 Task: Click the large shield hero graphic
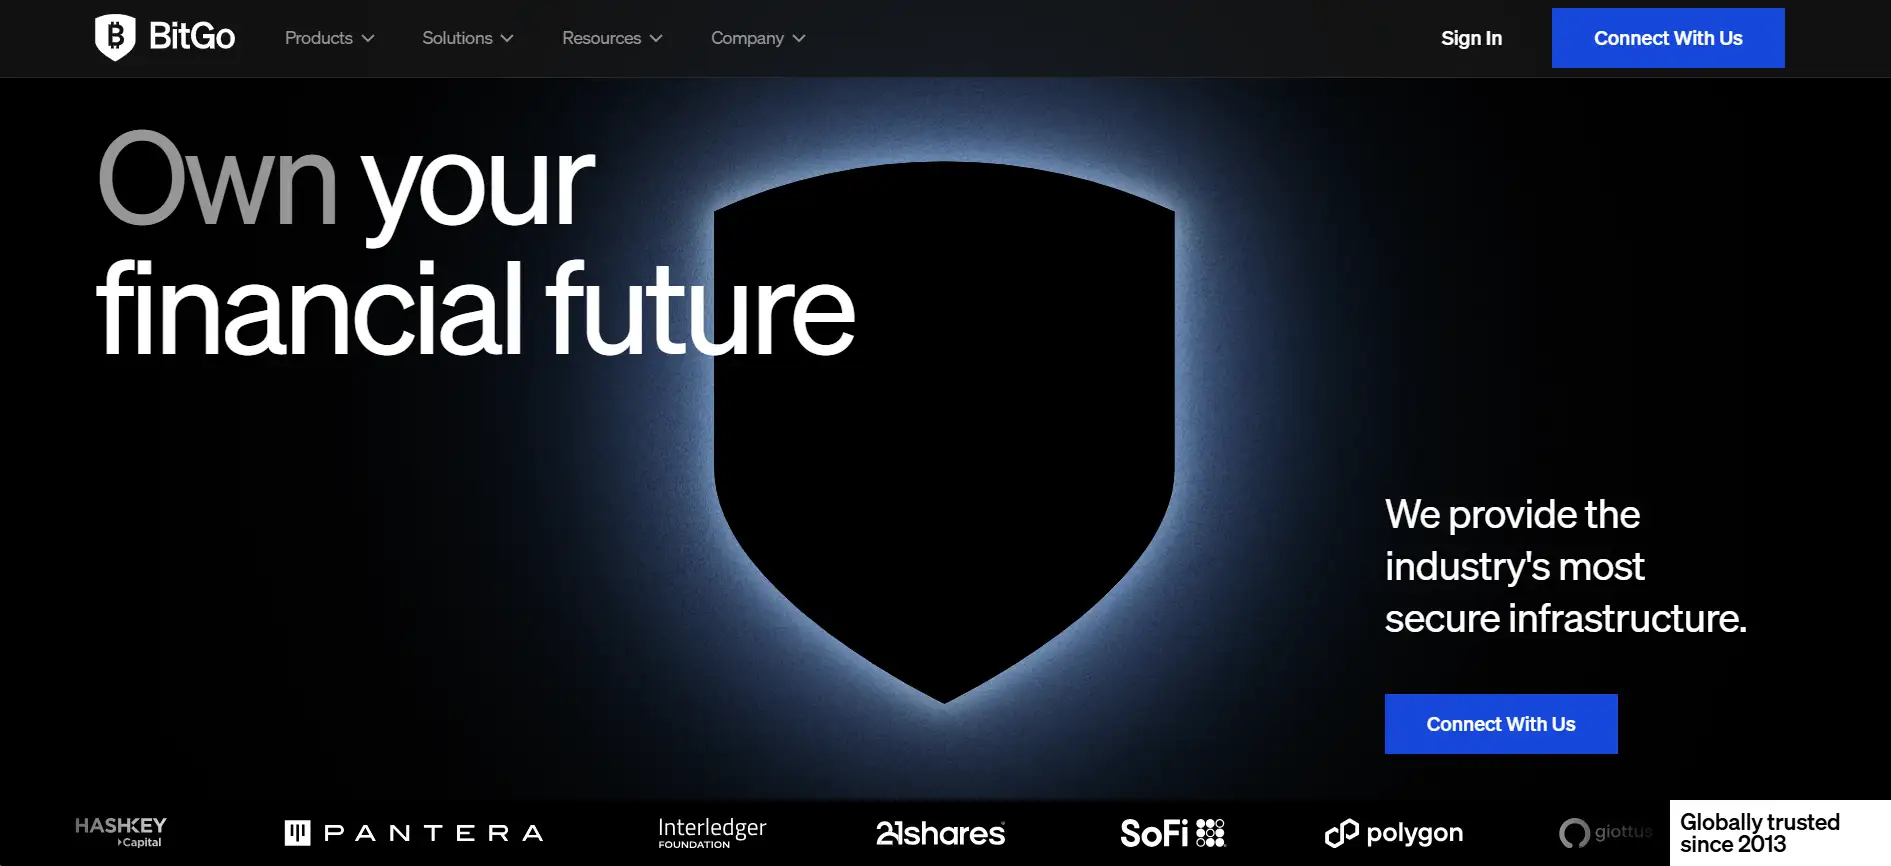click(x=944, y=432)
